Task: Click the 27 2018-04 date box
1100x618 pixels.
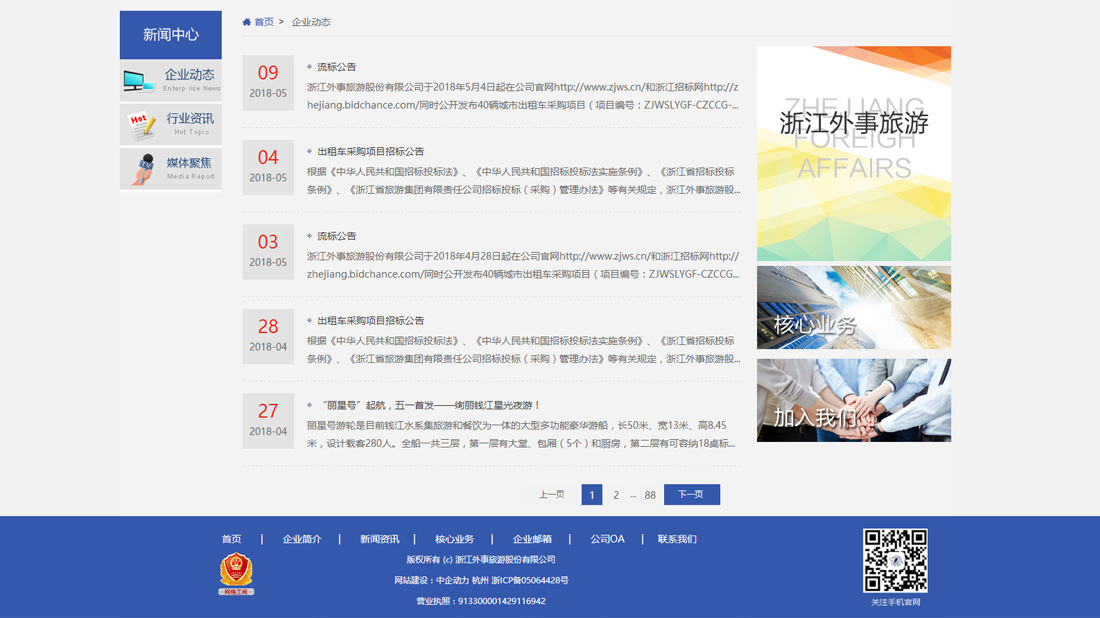Action: 268,421
